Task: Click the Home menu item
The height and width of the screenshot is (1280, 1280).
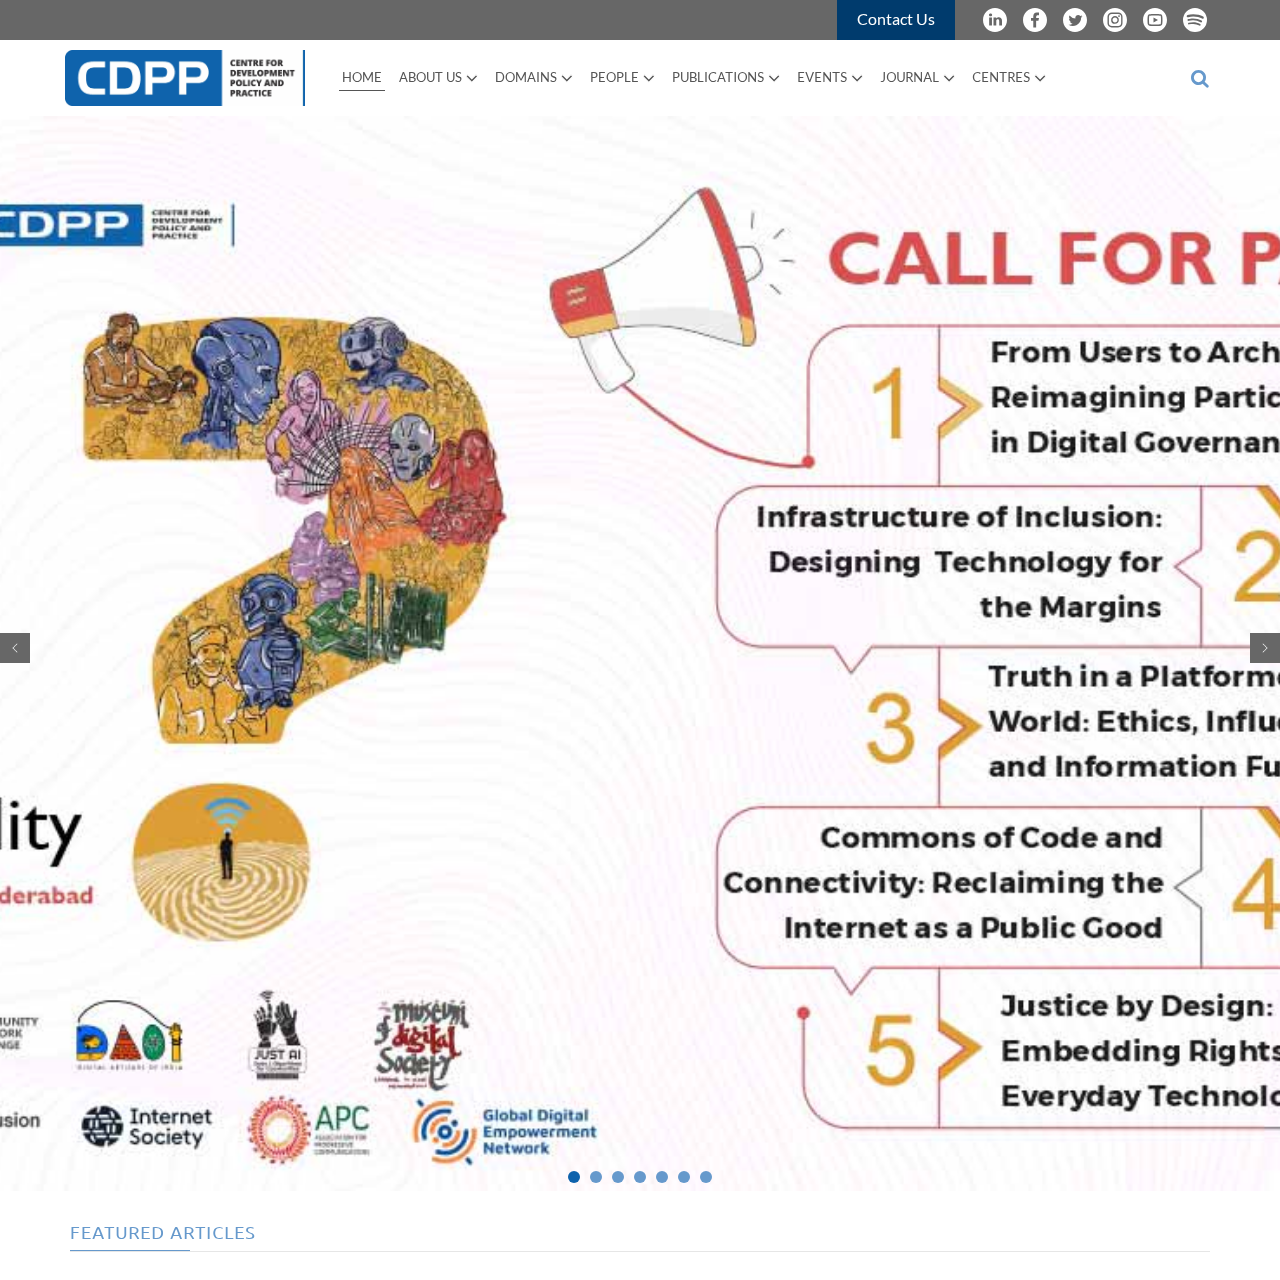Action: [x=361, y=78]
